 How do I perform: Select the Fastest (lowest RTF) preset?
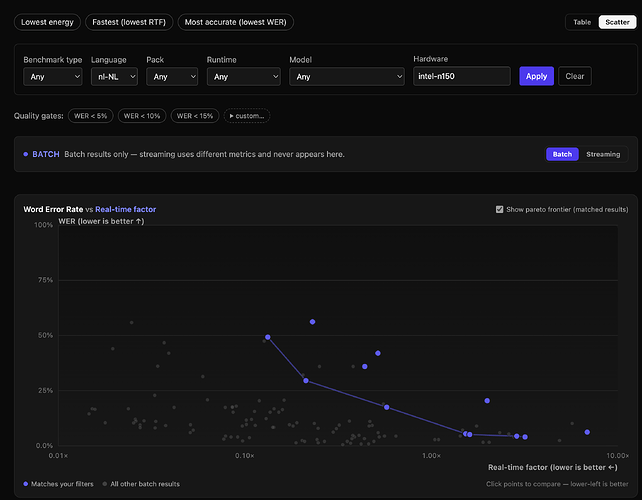(x=129, y=22)
